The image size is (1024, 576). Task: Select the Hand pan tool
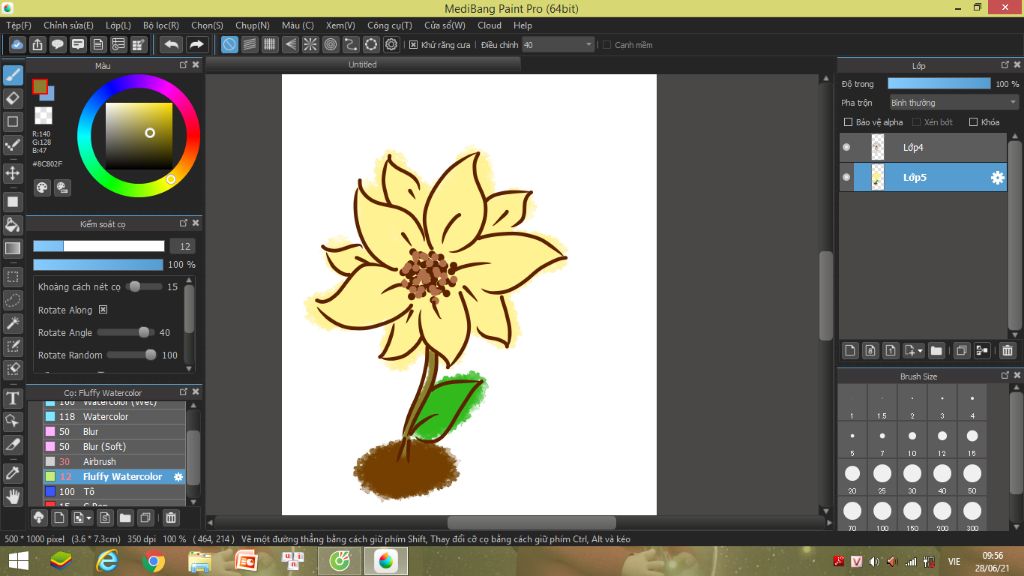click(x=13, y=496)
